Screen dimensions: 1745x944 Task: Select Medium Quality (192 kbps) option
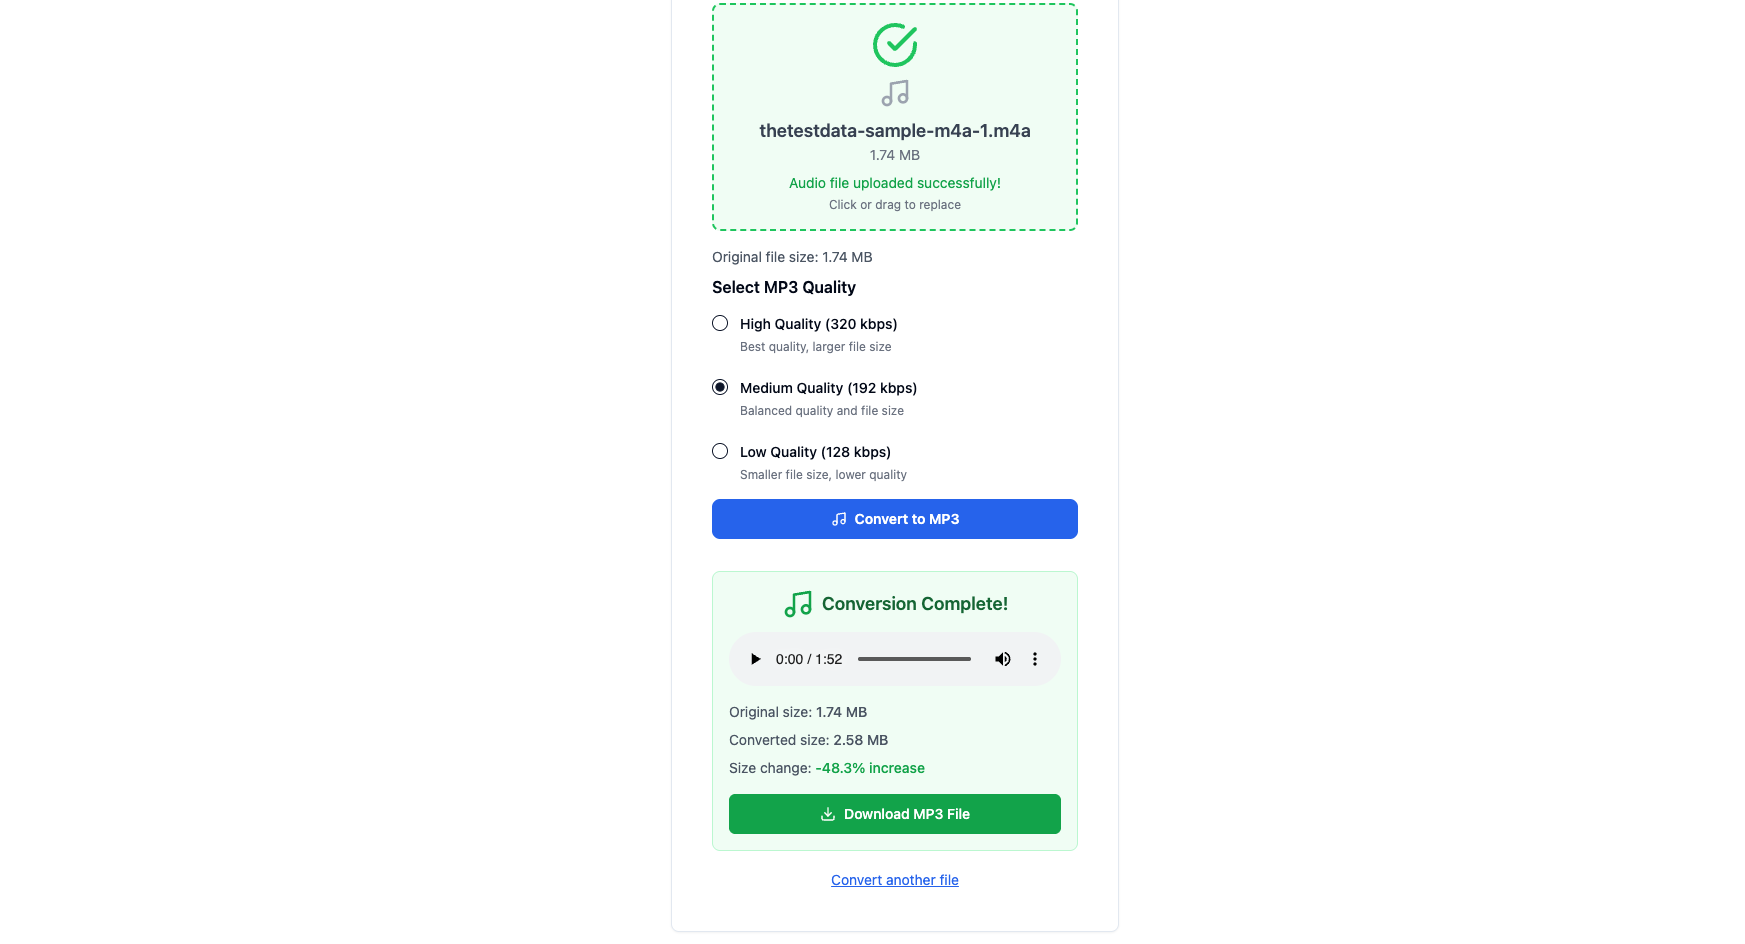coord(720,387)
